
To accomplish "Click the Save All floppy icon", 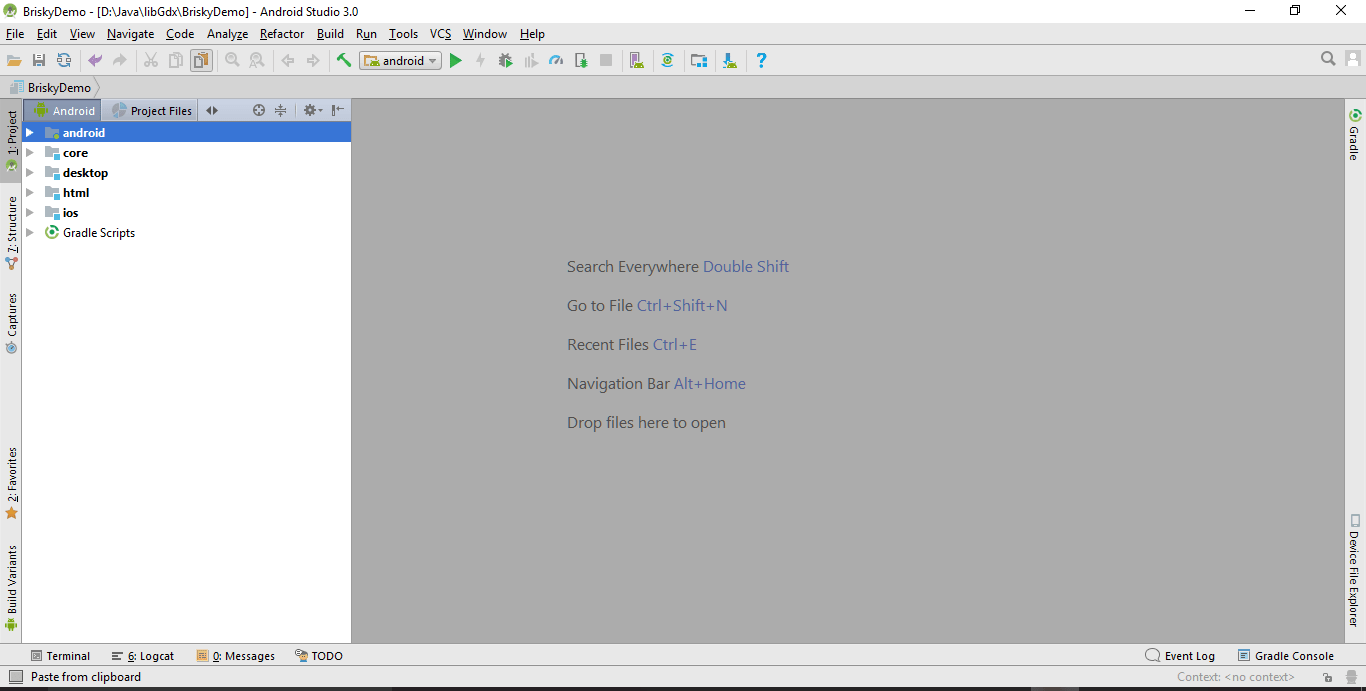I will 39,61.
